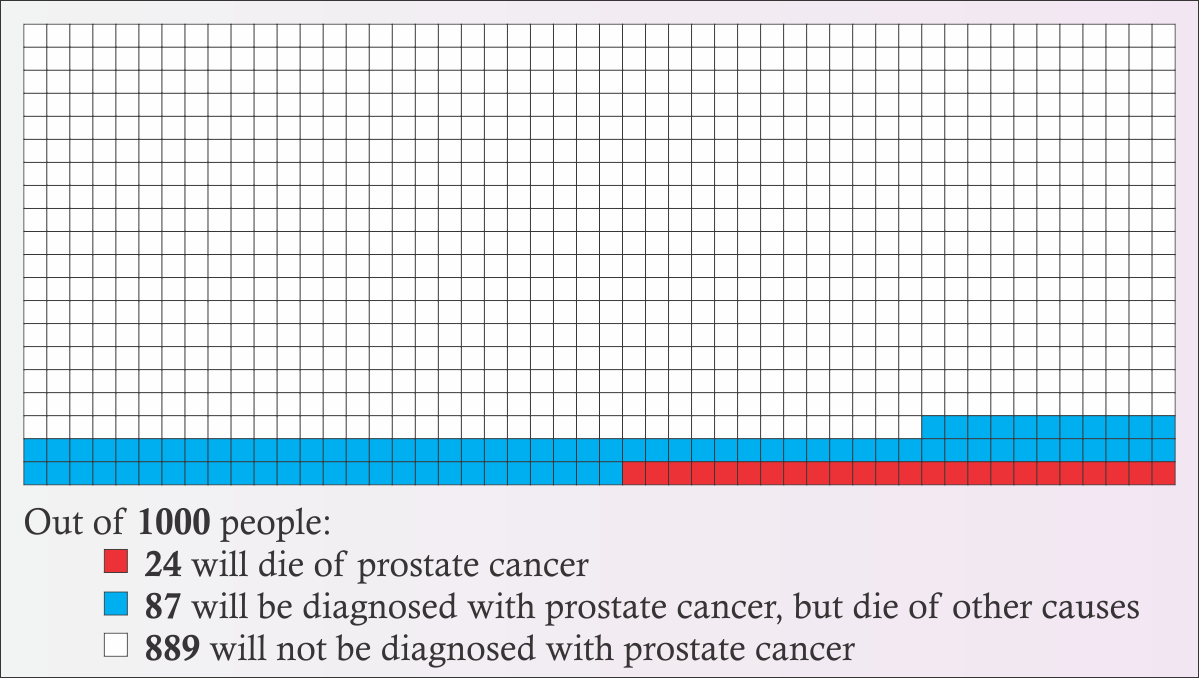This screenshot has width=1199, height=678.
Task: Click the word 'people:' after 1000
Action: click(x=275, y=524)
